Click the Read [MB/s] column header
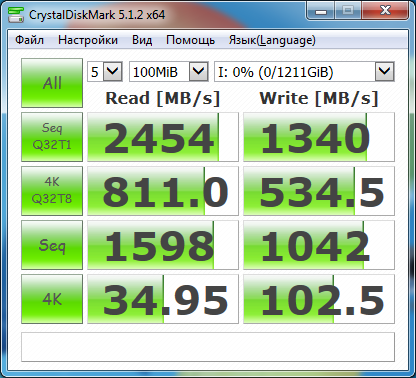The width and height of the screenshot is (416, 378). tap(163, 98)
